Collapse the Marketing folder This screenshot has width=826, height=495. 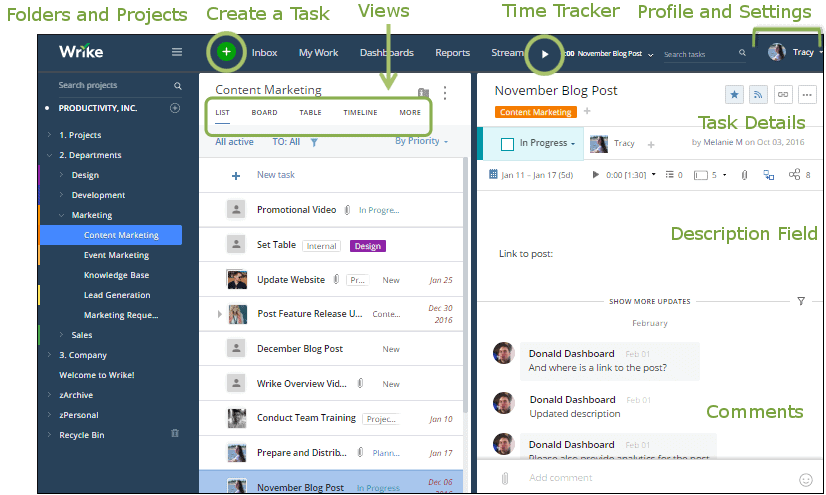pos(62,215)
